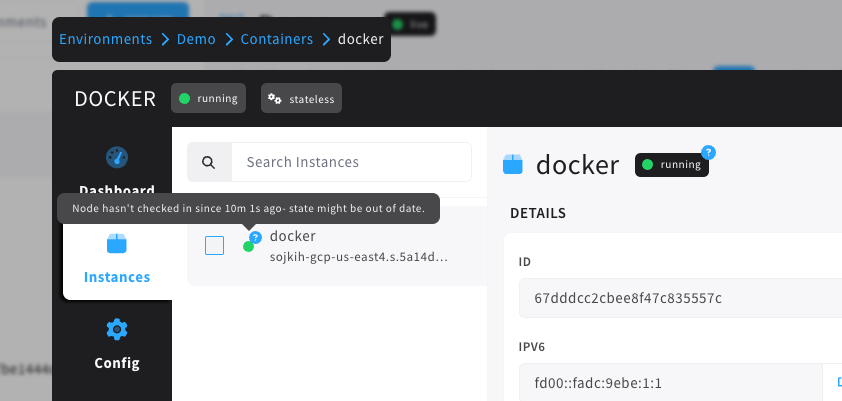Click green status dot on docker instance row
The height and width of the screenshot is (401, 842).
click(x=248, y=246)
